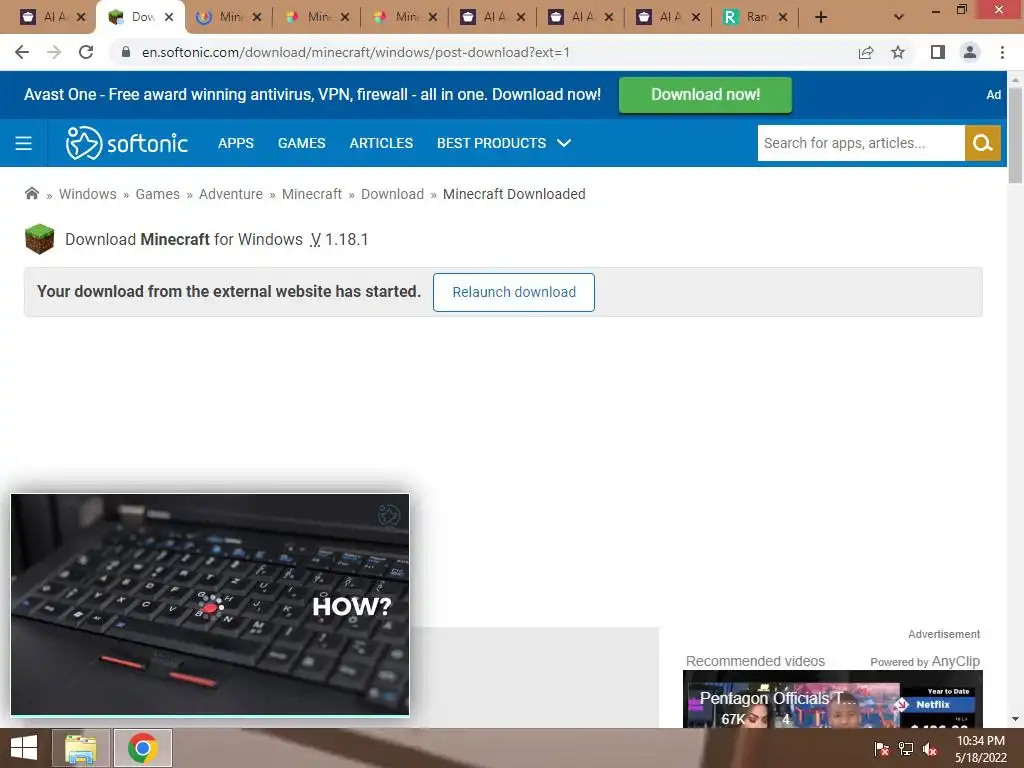Click the Windows breadcrumb link

coord(88,194)
